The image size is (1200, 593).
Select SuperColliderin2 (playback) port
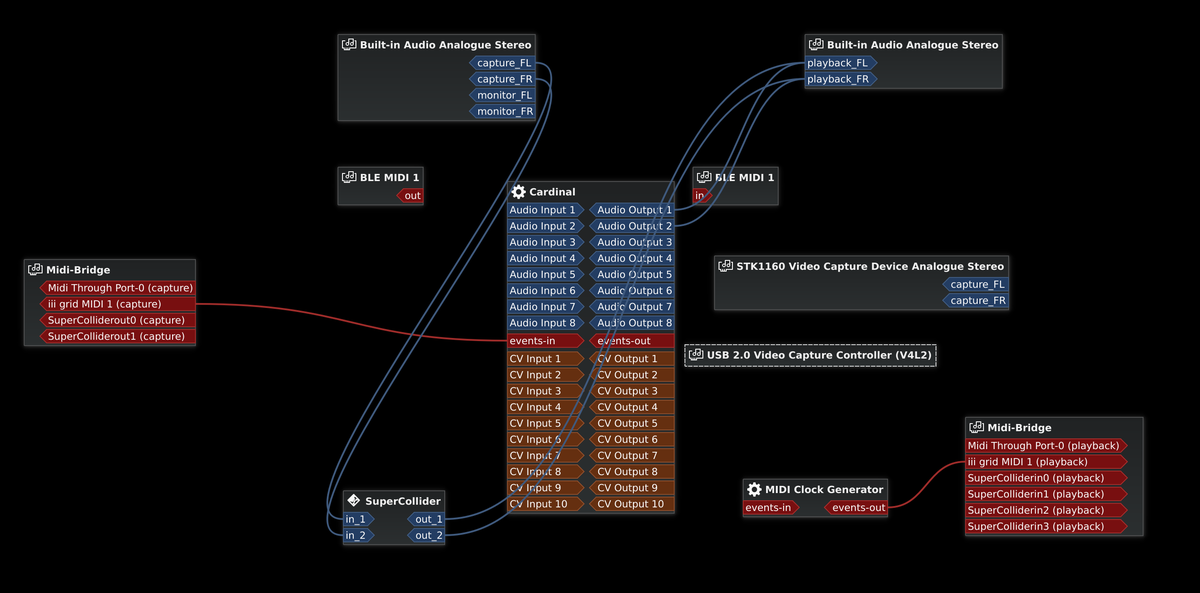click(x=1046, y=510)
